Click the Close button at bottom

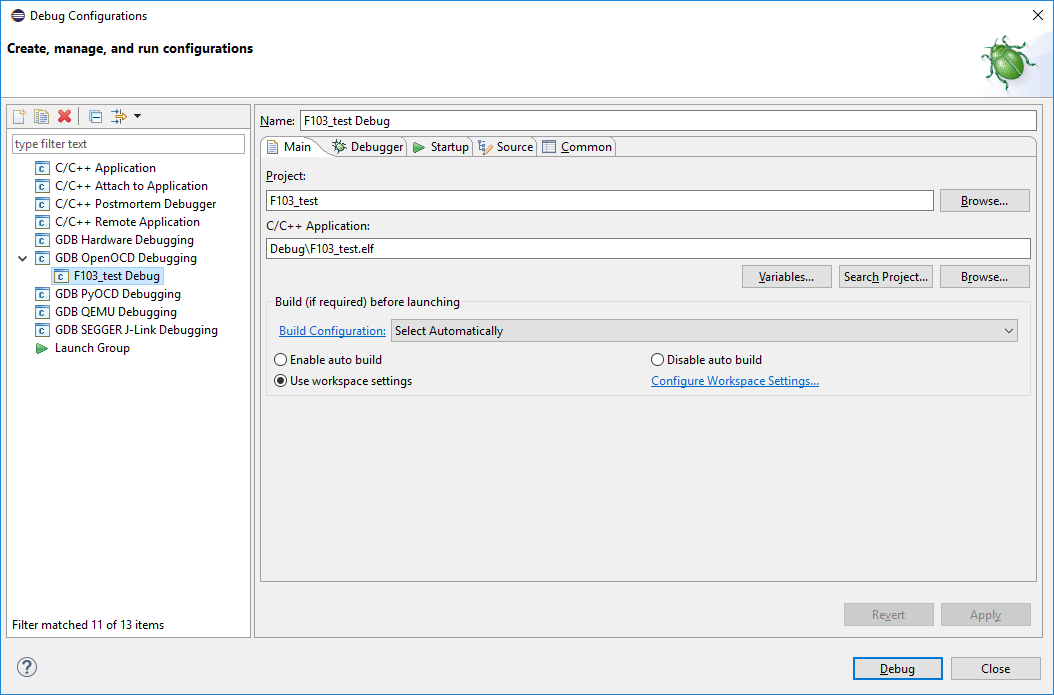[x=996, y=669]
